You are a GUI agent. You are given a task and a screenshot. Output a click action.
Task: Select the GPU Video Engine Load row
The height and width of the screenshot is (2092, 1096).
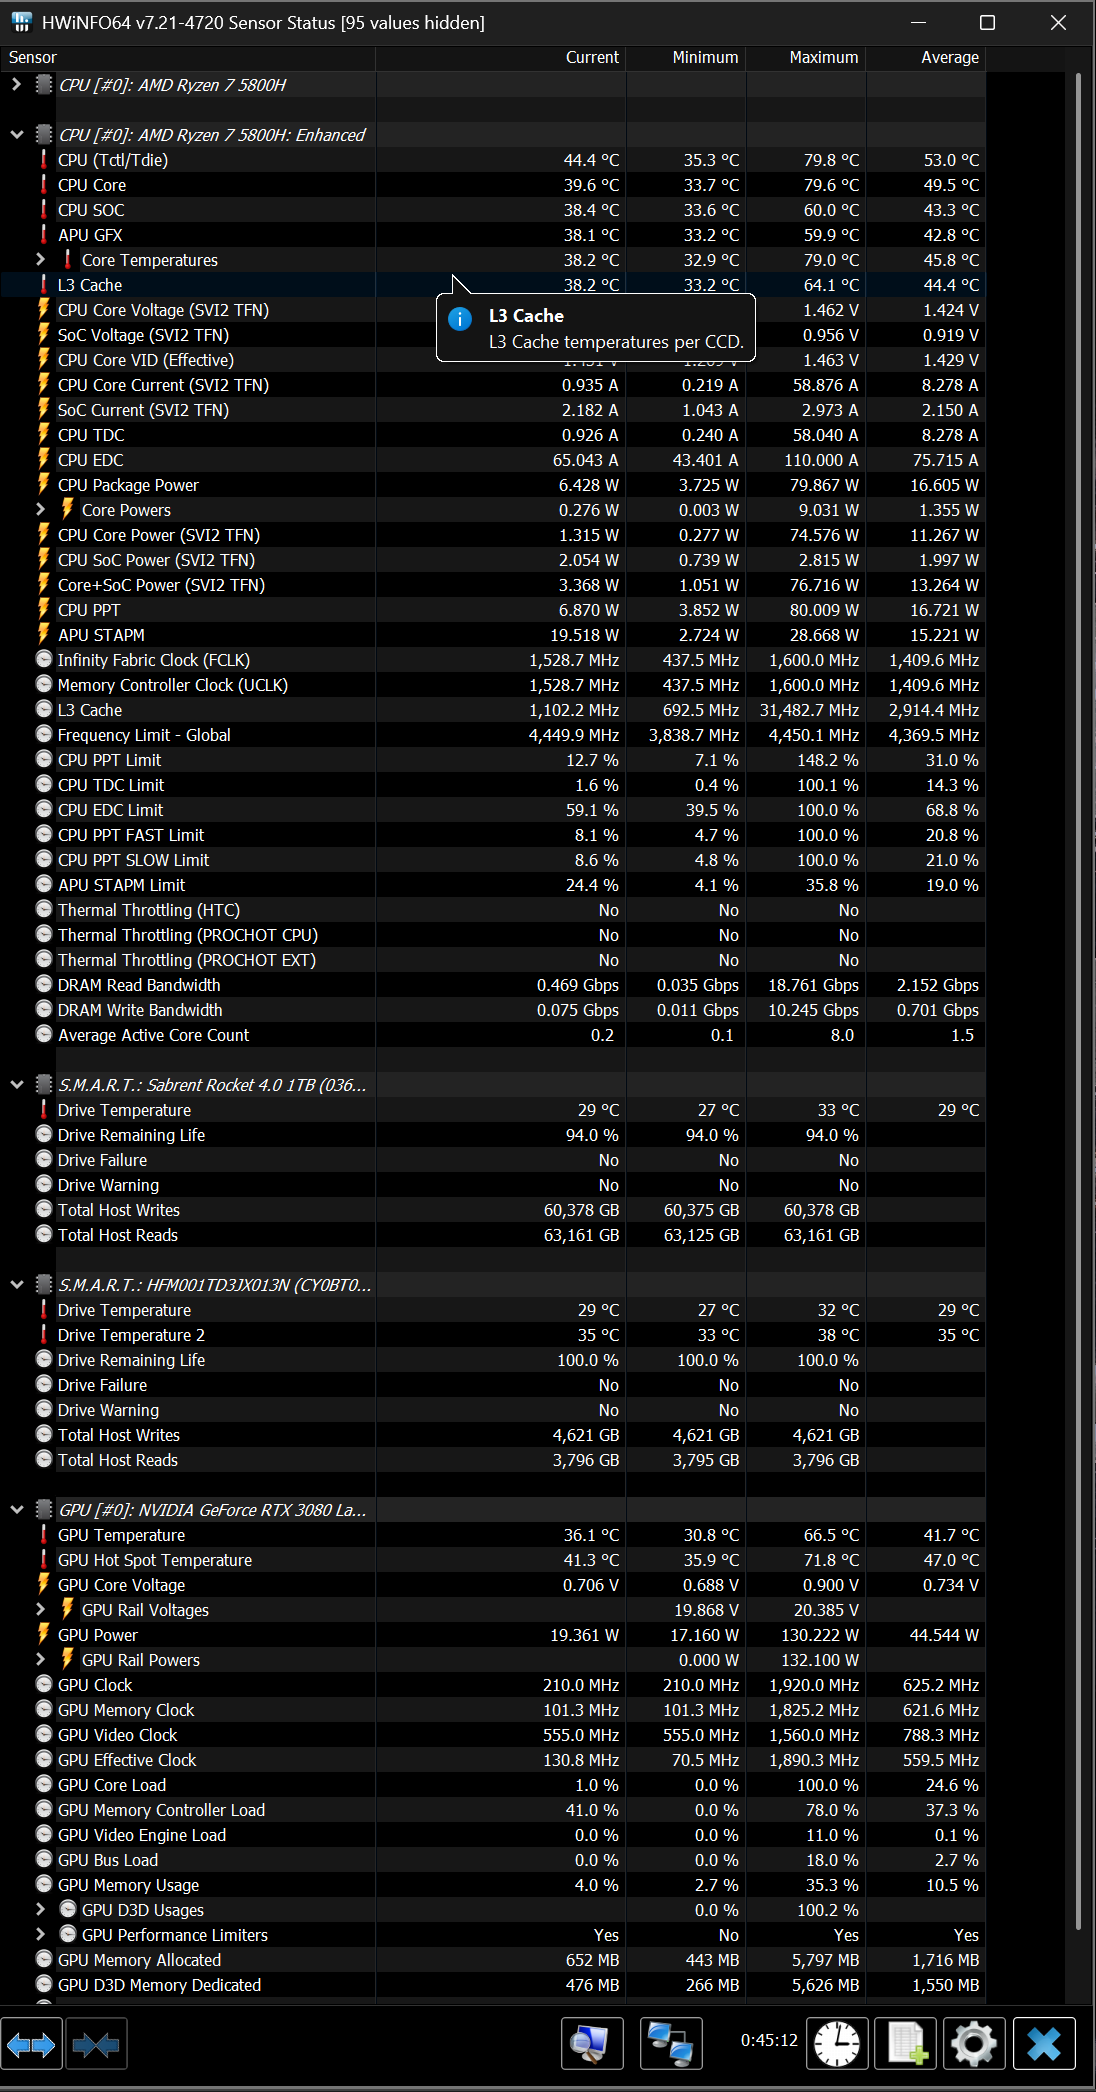pos(493,1835)
